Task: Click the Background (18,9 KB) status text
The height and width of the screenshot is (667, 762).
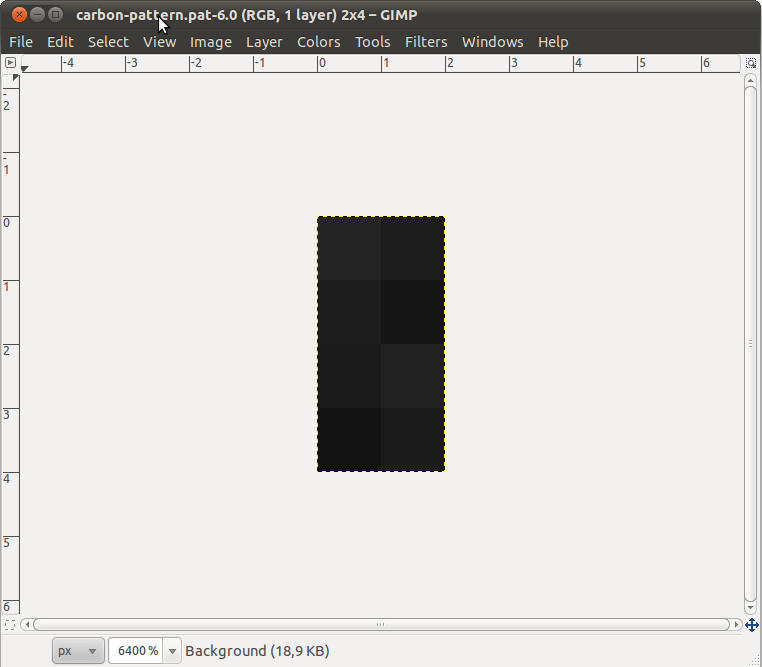Action: pyautogui.click(x=257, y=651)
